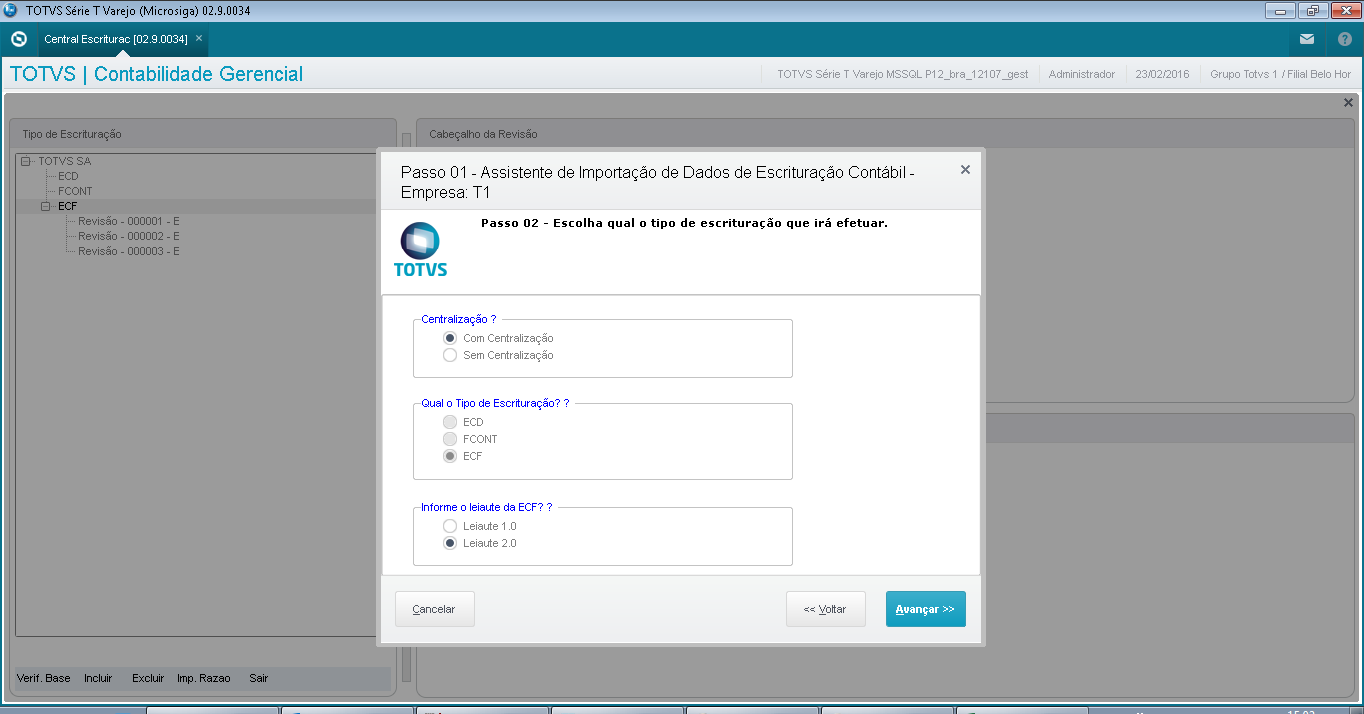Proceed with the Avançar button
The height and width of the screenshot is (714, 1364).
pos(925,609)
